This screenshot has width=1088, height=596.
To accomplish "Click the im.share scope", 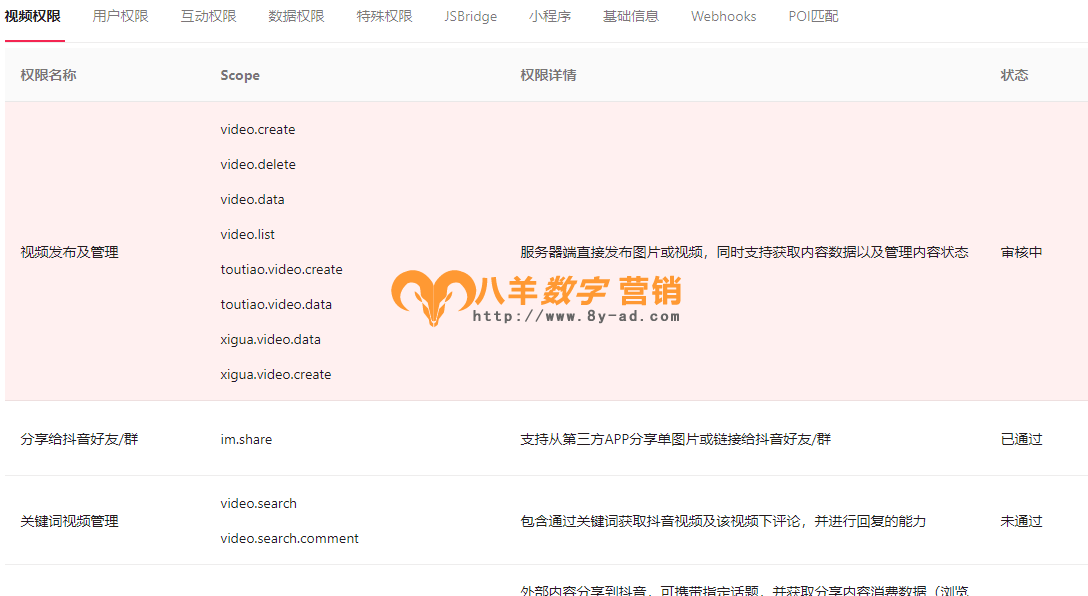I will click(246, 439).
